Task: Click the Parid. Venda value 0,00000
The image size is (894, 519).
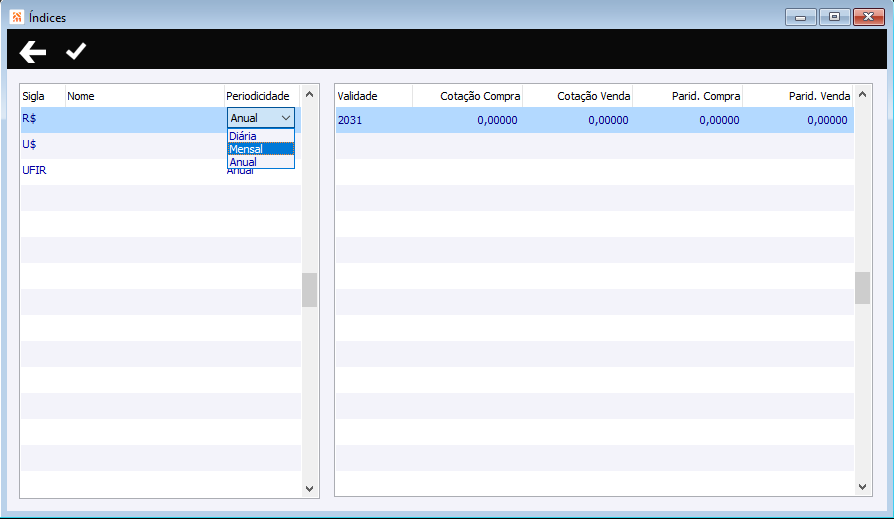Action: (x=827, y=120)
